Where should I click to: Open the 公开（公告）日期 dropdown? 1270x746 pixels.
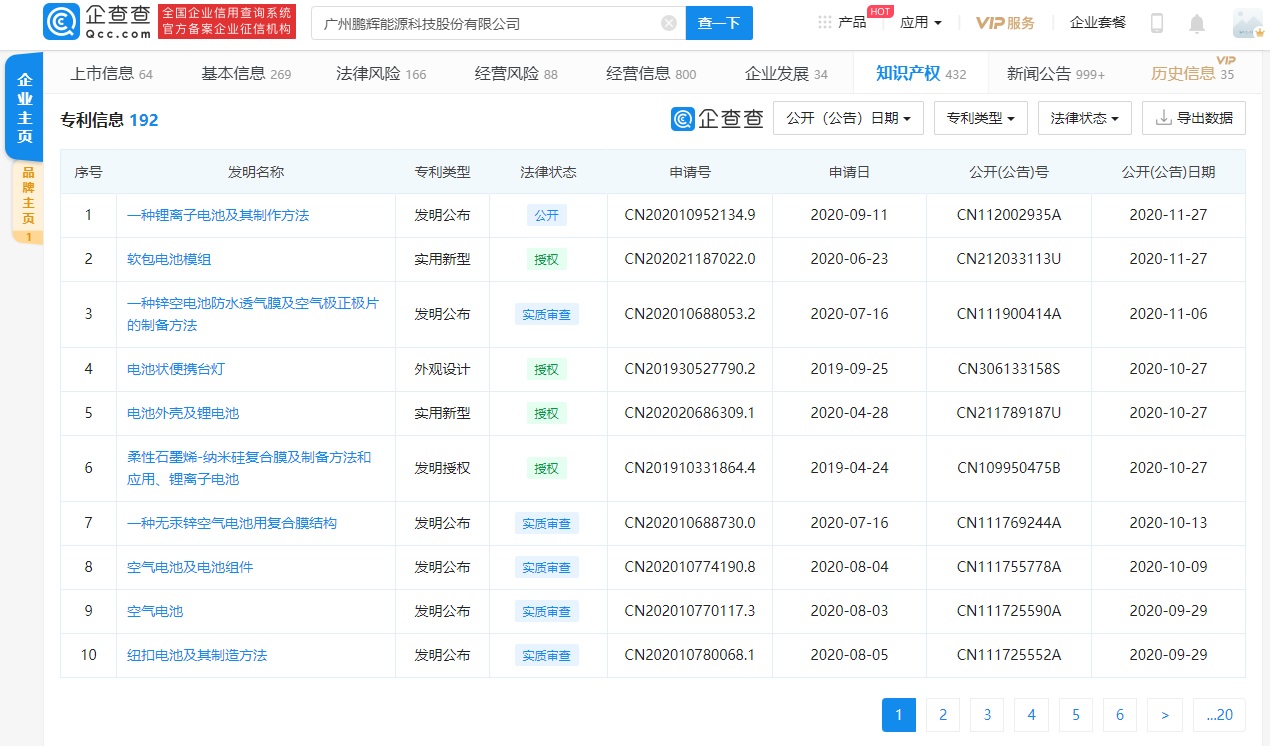coord(848,117)
